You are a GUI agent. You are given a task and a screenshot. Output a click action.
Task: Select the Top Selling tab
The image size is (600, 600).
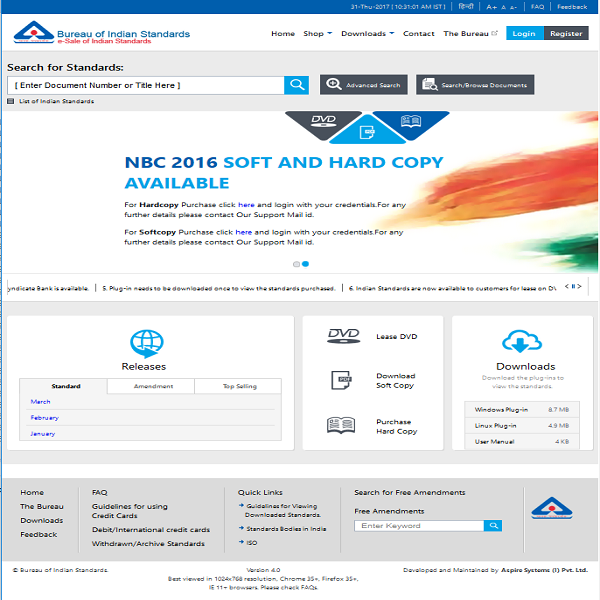(238, 386)
